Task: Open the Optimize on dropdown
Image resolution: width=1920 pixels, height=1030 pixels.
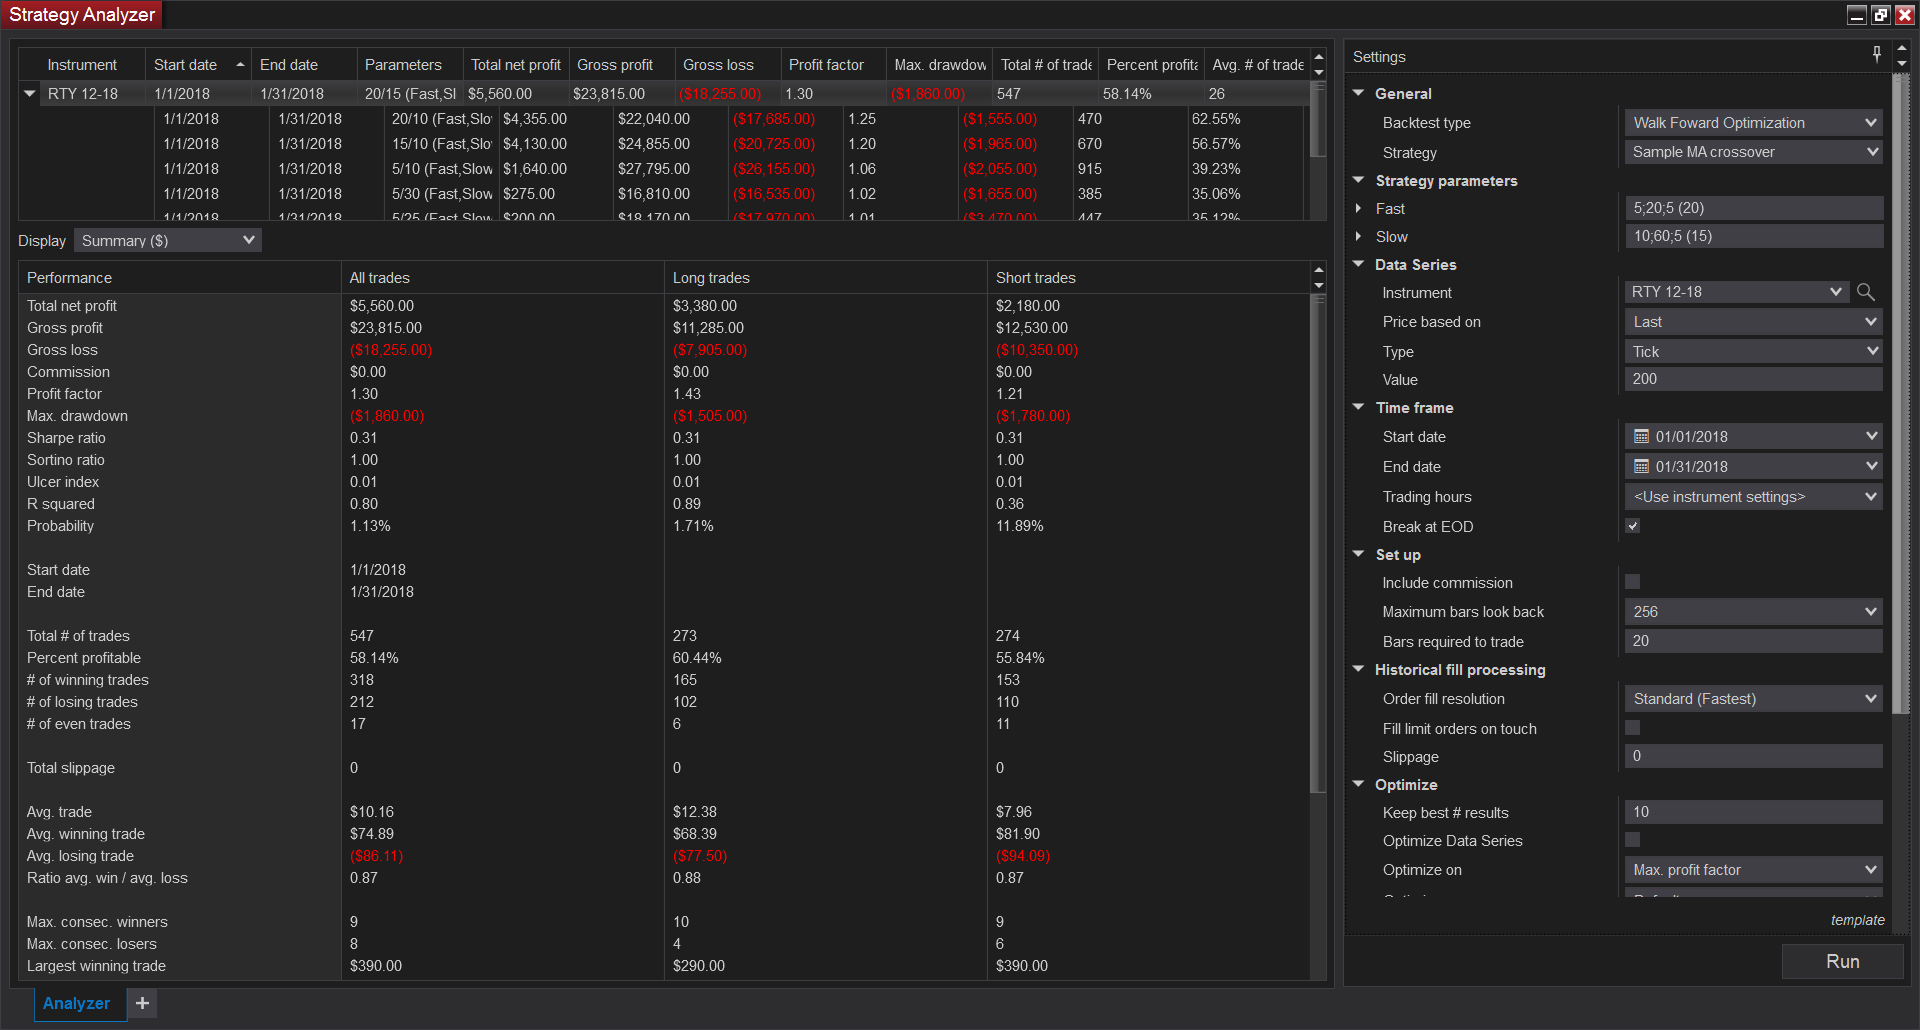Action: point(1753,870)
